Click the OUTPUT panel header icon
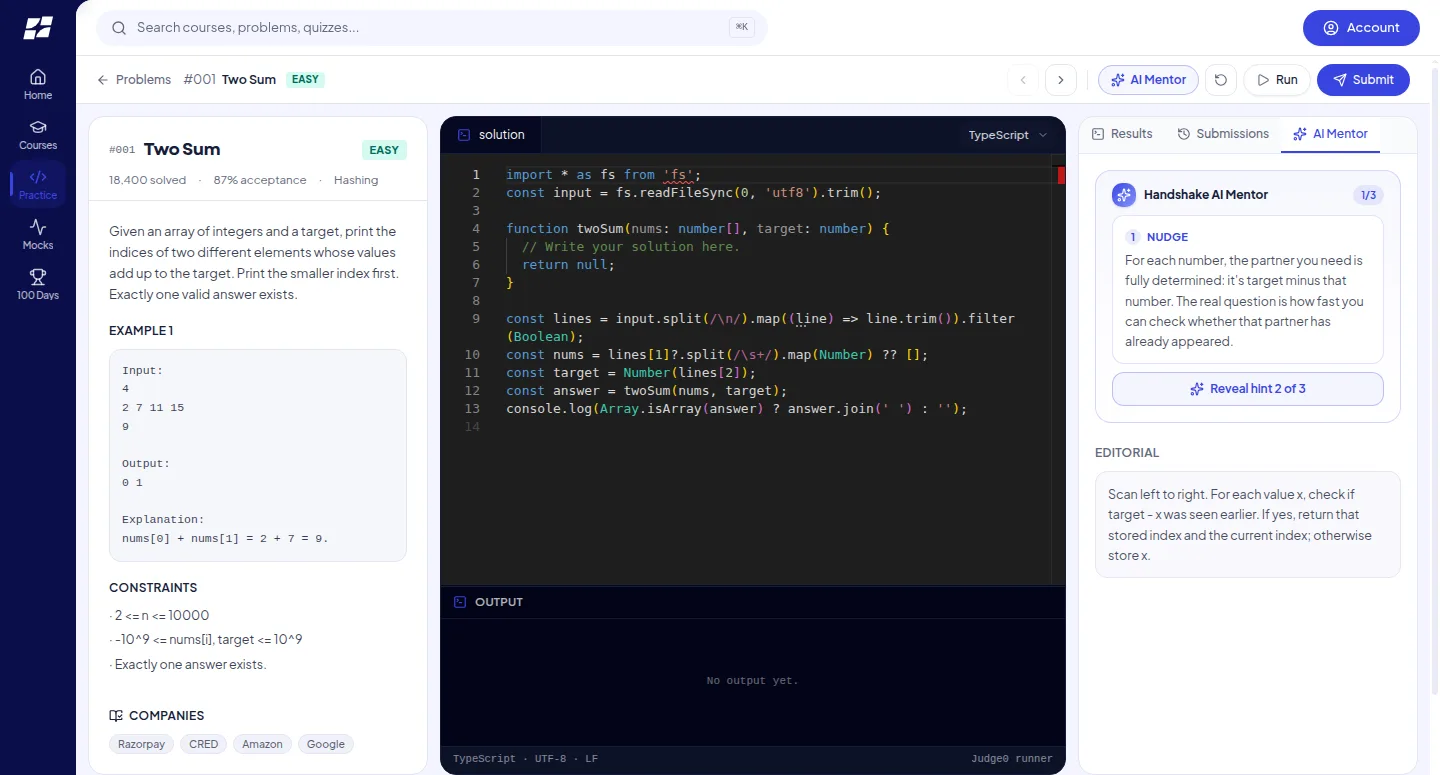1440x775 pixels. [x=460, y=602]
